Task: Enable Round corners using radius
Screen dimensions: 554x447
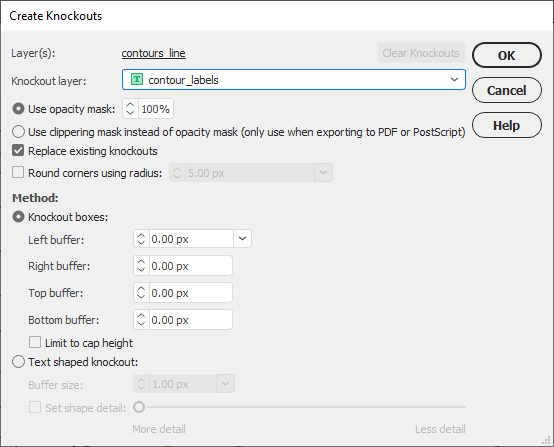Action: [18, 172]
